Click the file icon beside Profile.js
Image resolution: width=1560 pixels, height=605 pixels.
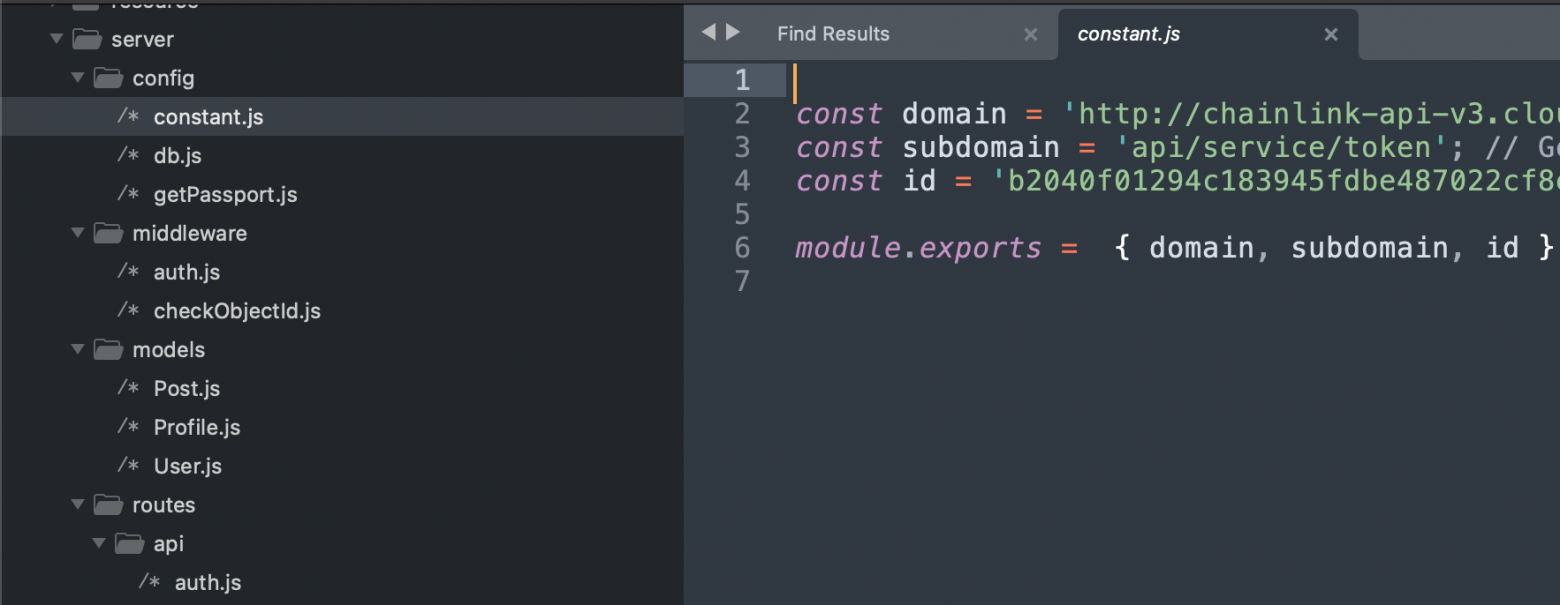[128, 427]
